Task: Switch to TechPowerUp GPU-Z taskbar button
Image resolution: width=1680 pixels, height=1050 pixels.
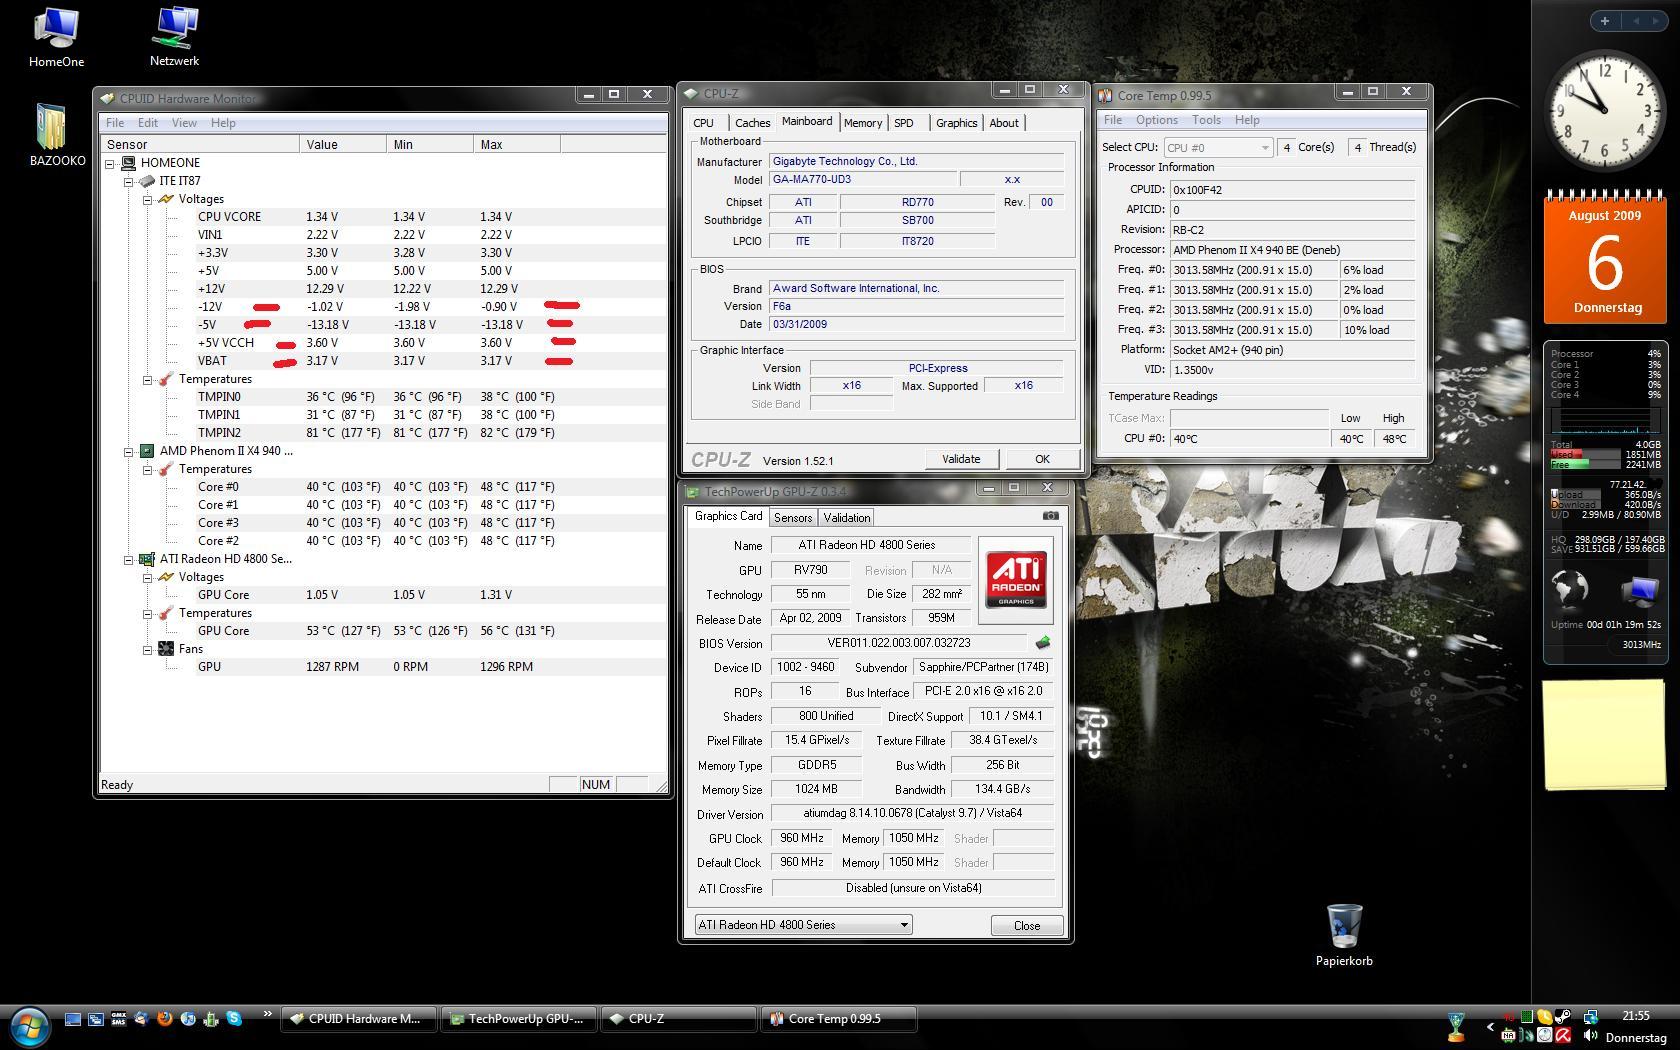Action: coord(518,1019)
